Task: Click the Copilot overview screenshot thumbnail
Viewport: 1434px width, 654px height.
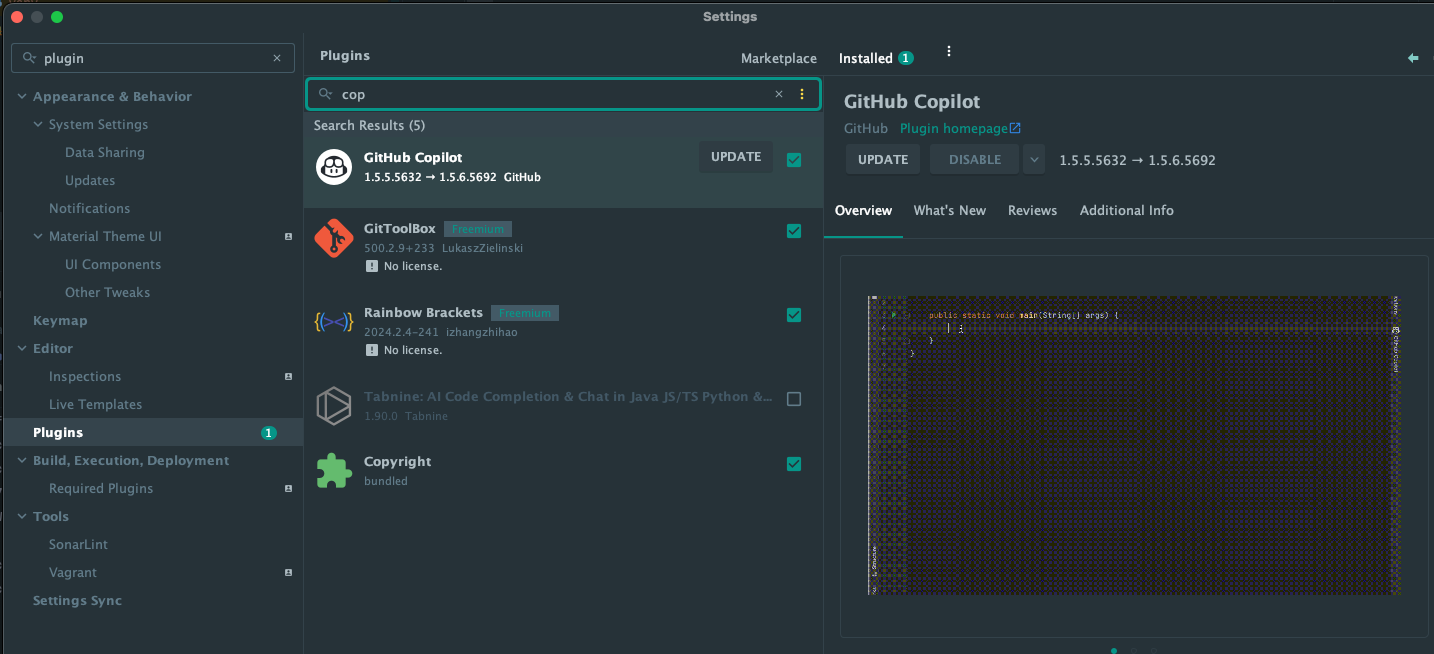Action: pyautogui.click(x=1133, y=445)
